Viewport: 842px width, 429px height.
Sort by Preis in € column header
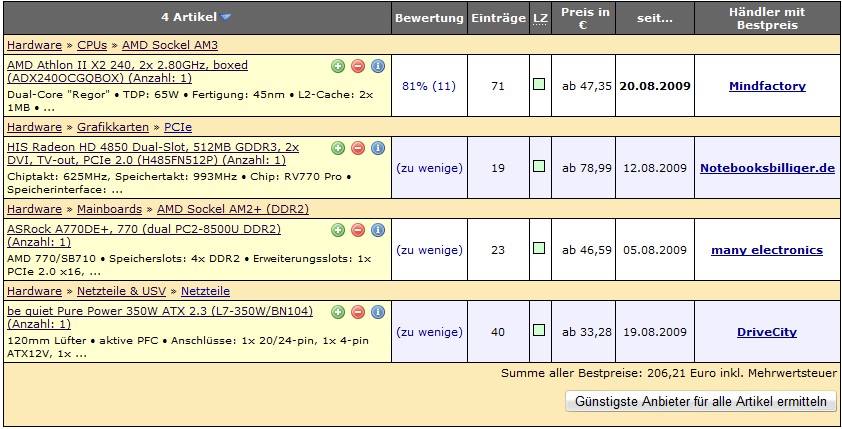coord(583,18)
